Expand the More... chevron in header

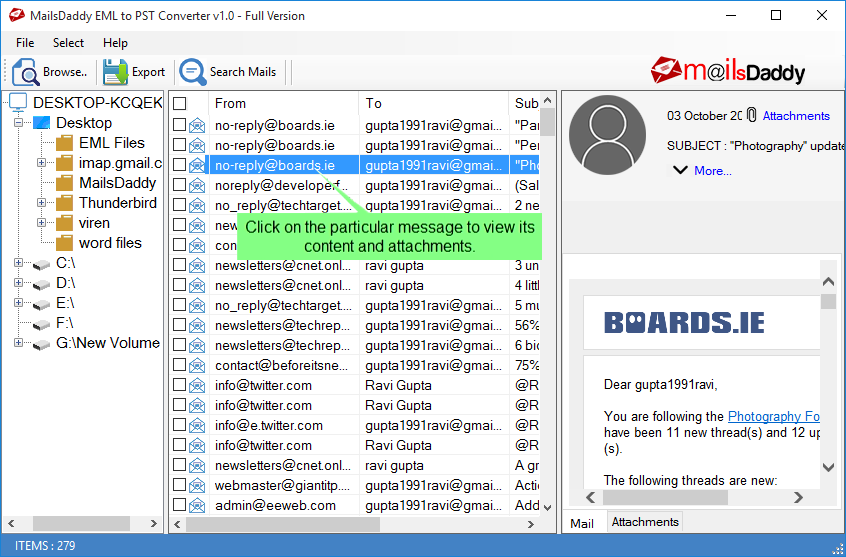(x=680, y=171)
